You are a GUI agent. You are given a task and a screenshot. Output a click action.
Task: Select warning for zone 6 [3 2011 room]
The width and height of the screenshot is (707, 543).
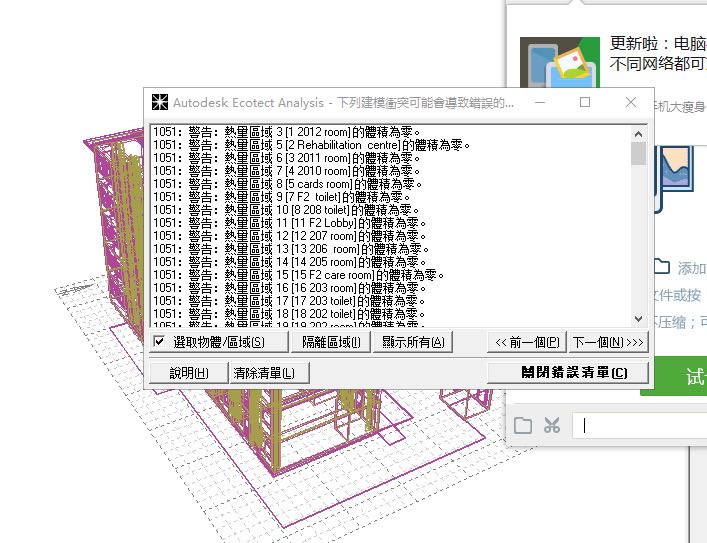tap(286, 158)
